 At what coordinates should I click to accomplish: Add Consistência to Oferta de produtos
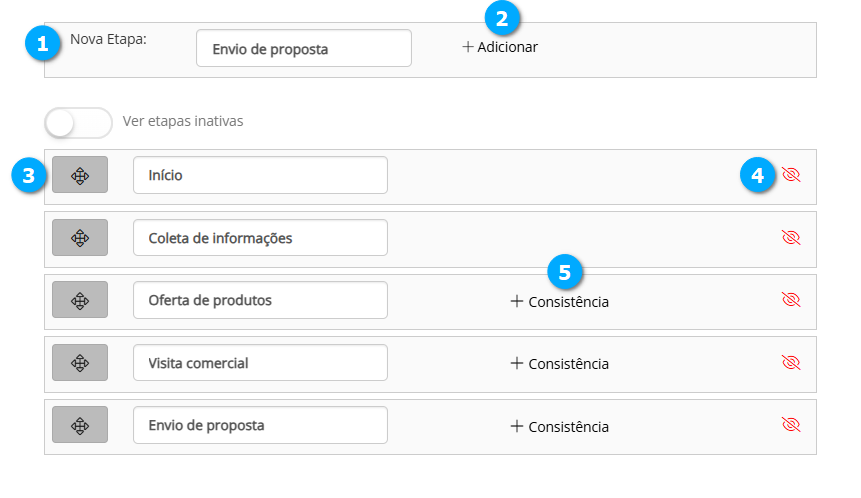(559, 301)
